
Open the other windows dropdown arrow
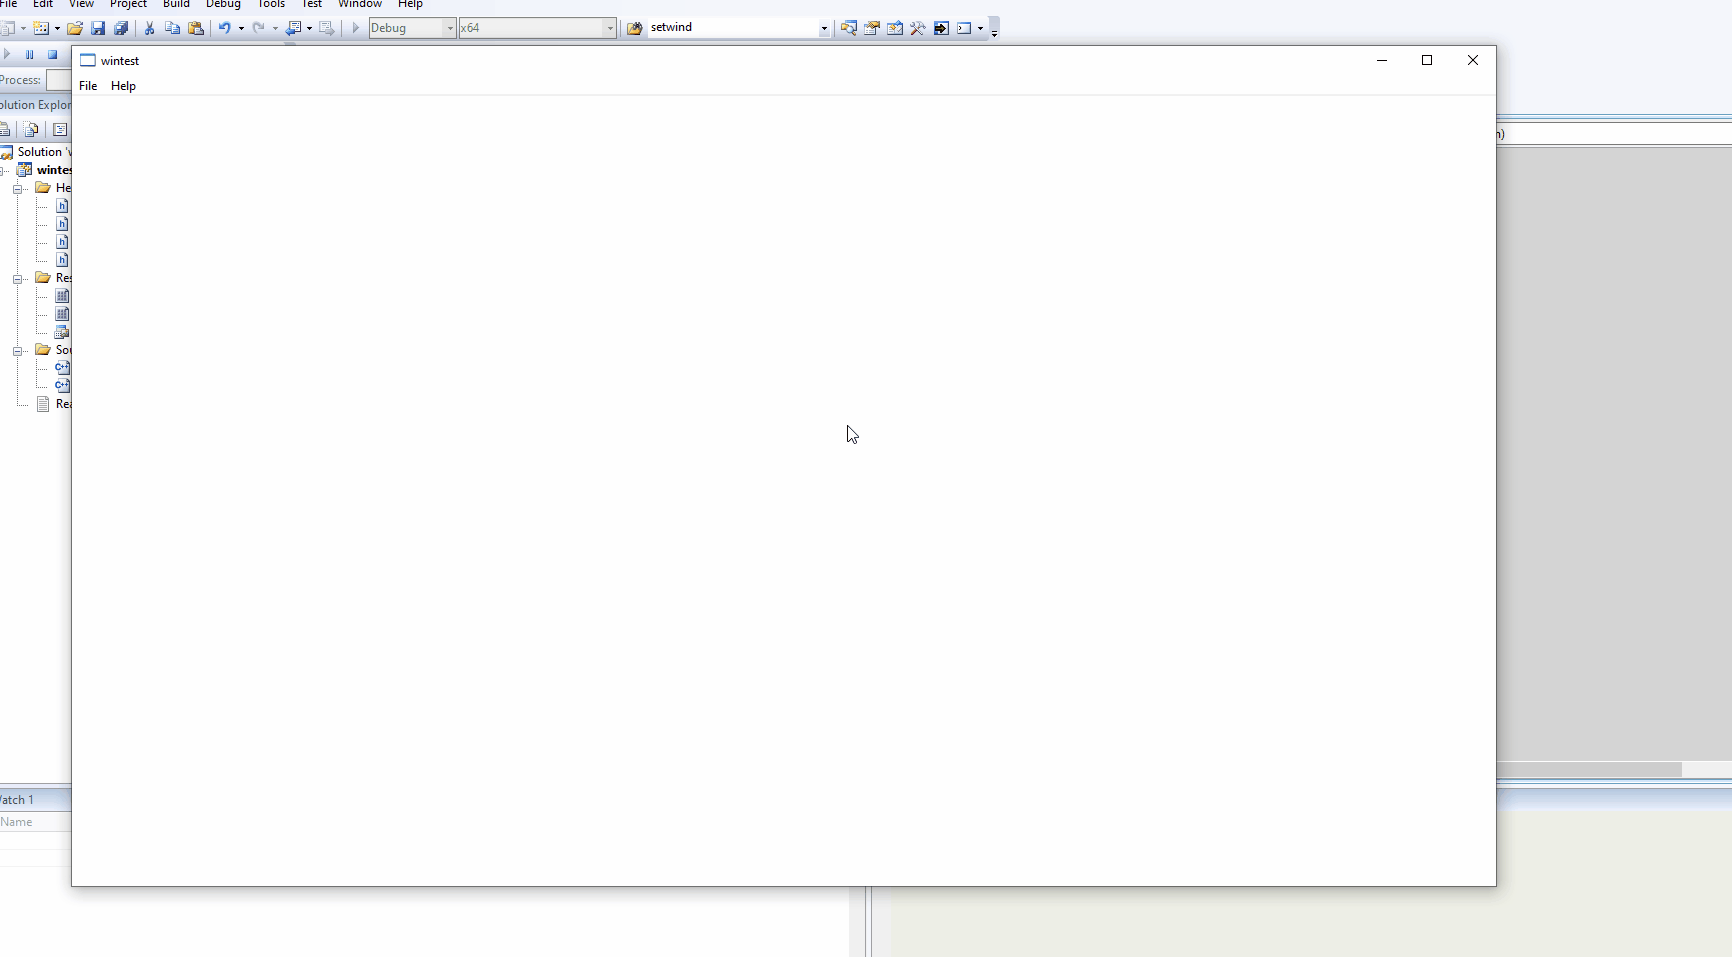[980, 29]
